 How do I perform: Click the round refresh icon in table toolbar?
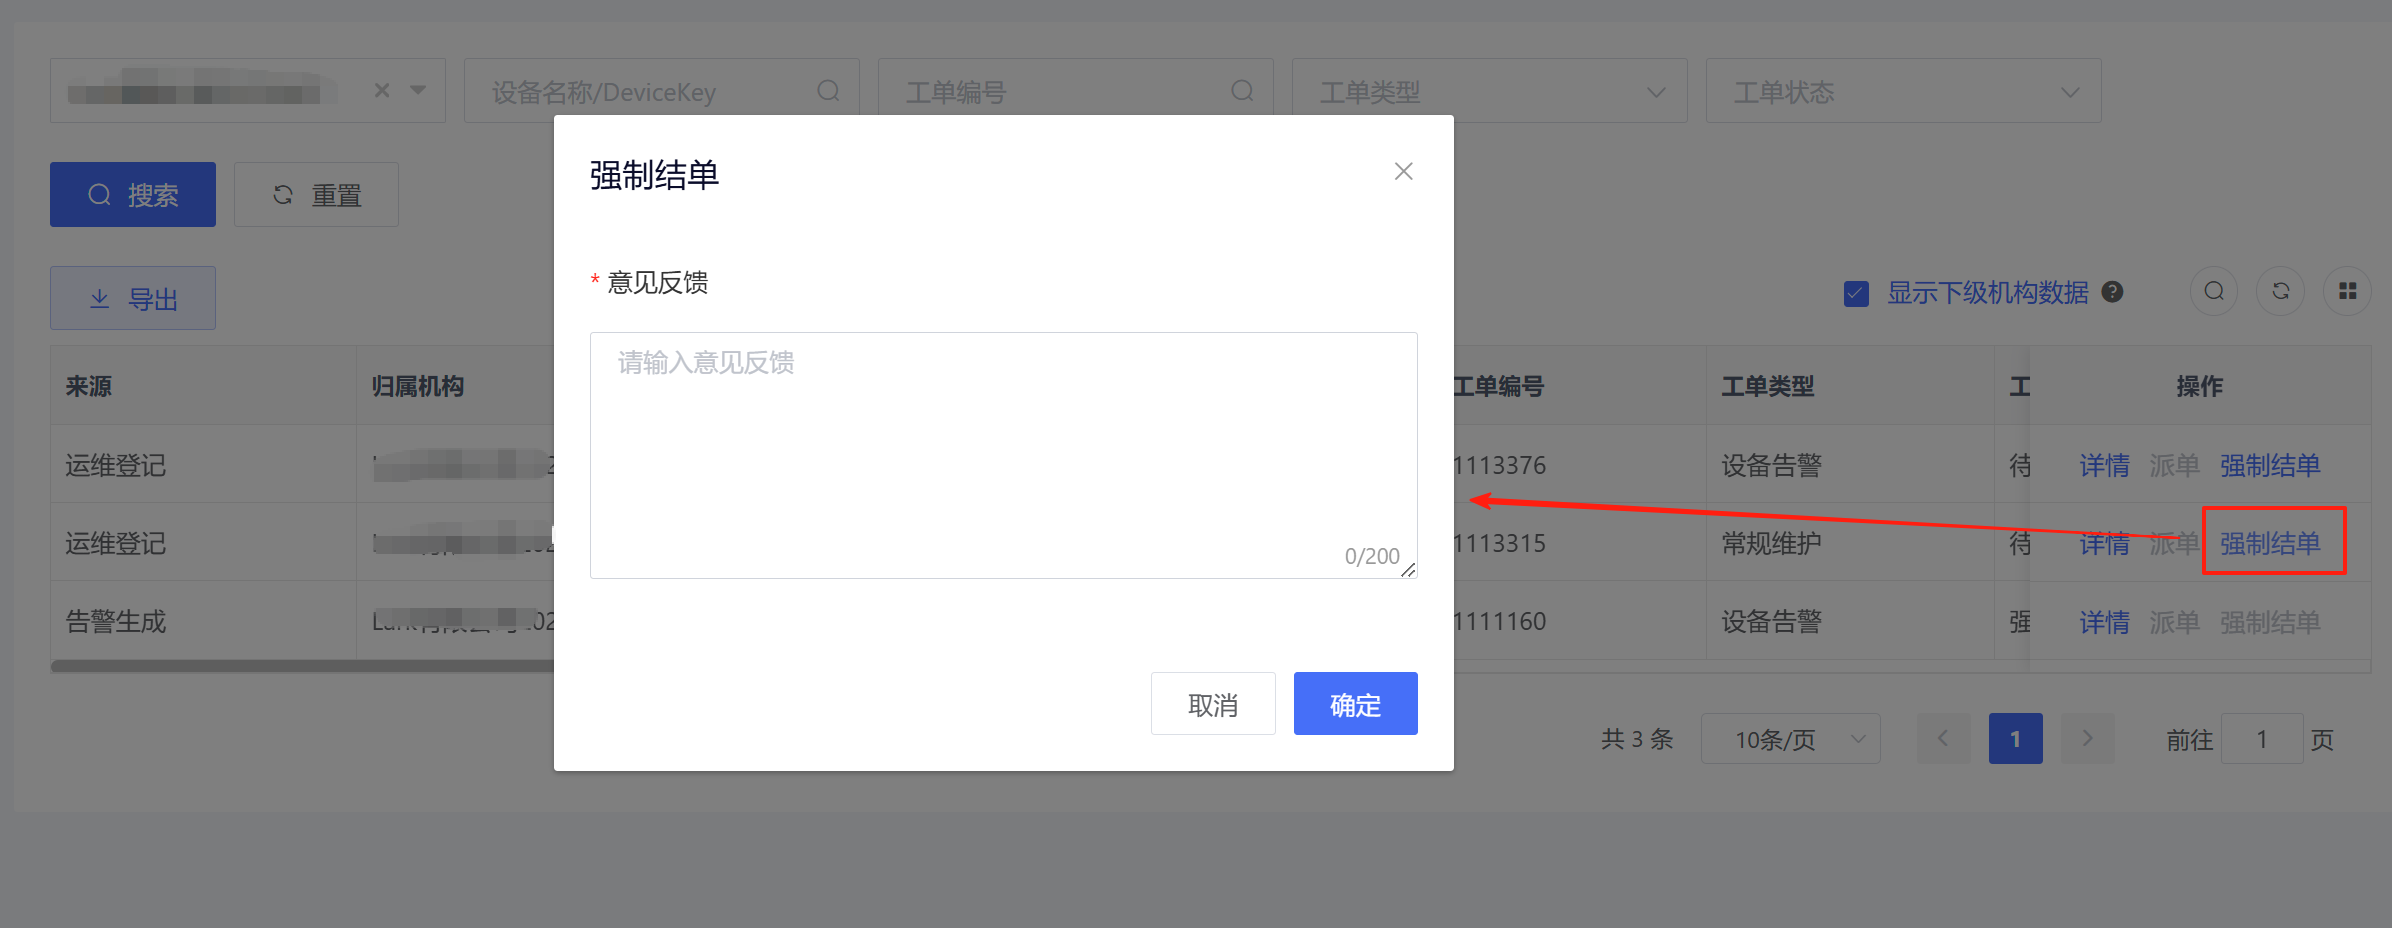[x=2281, y=292]
